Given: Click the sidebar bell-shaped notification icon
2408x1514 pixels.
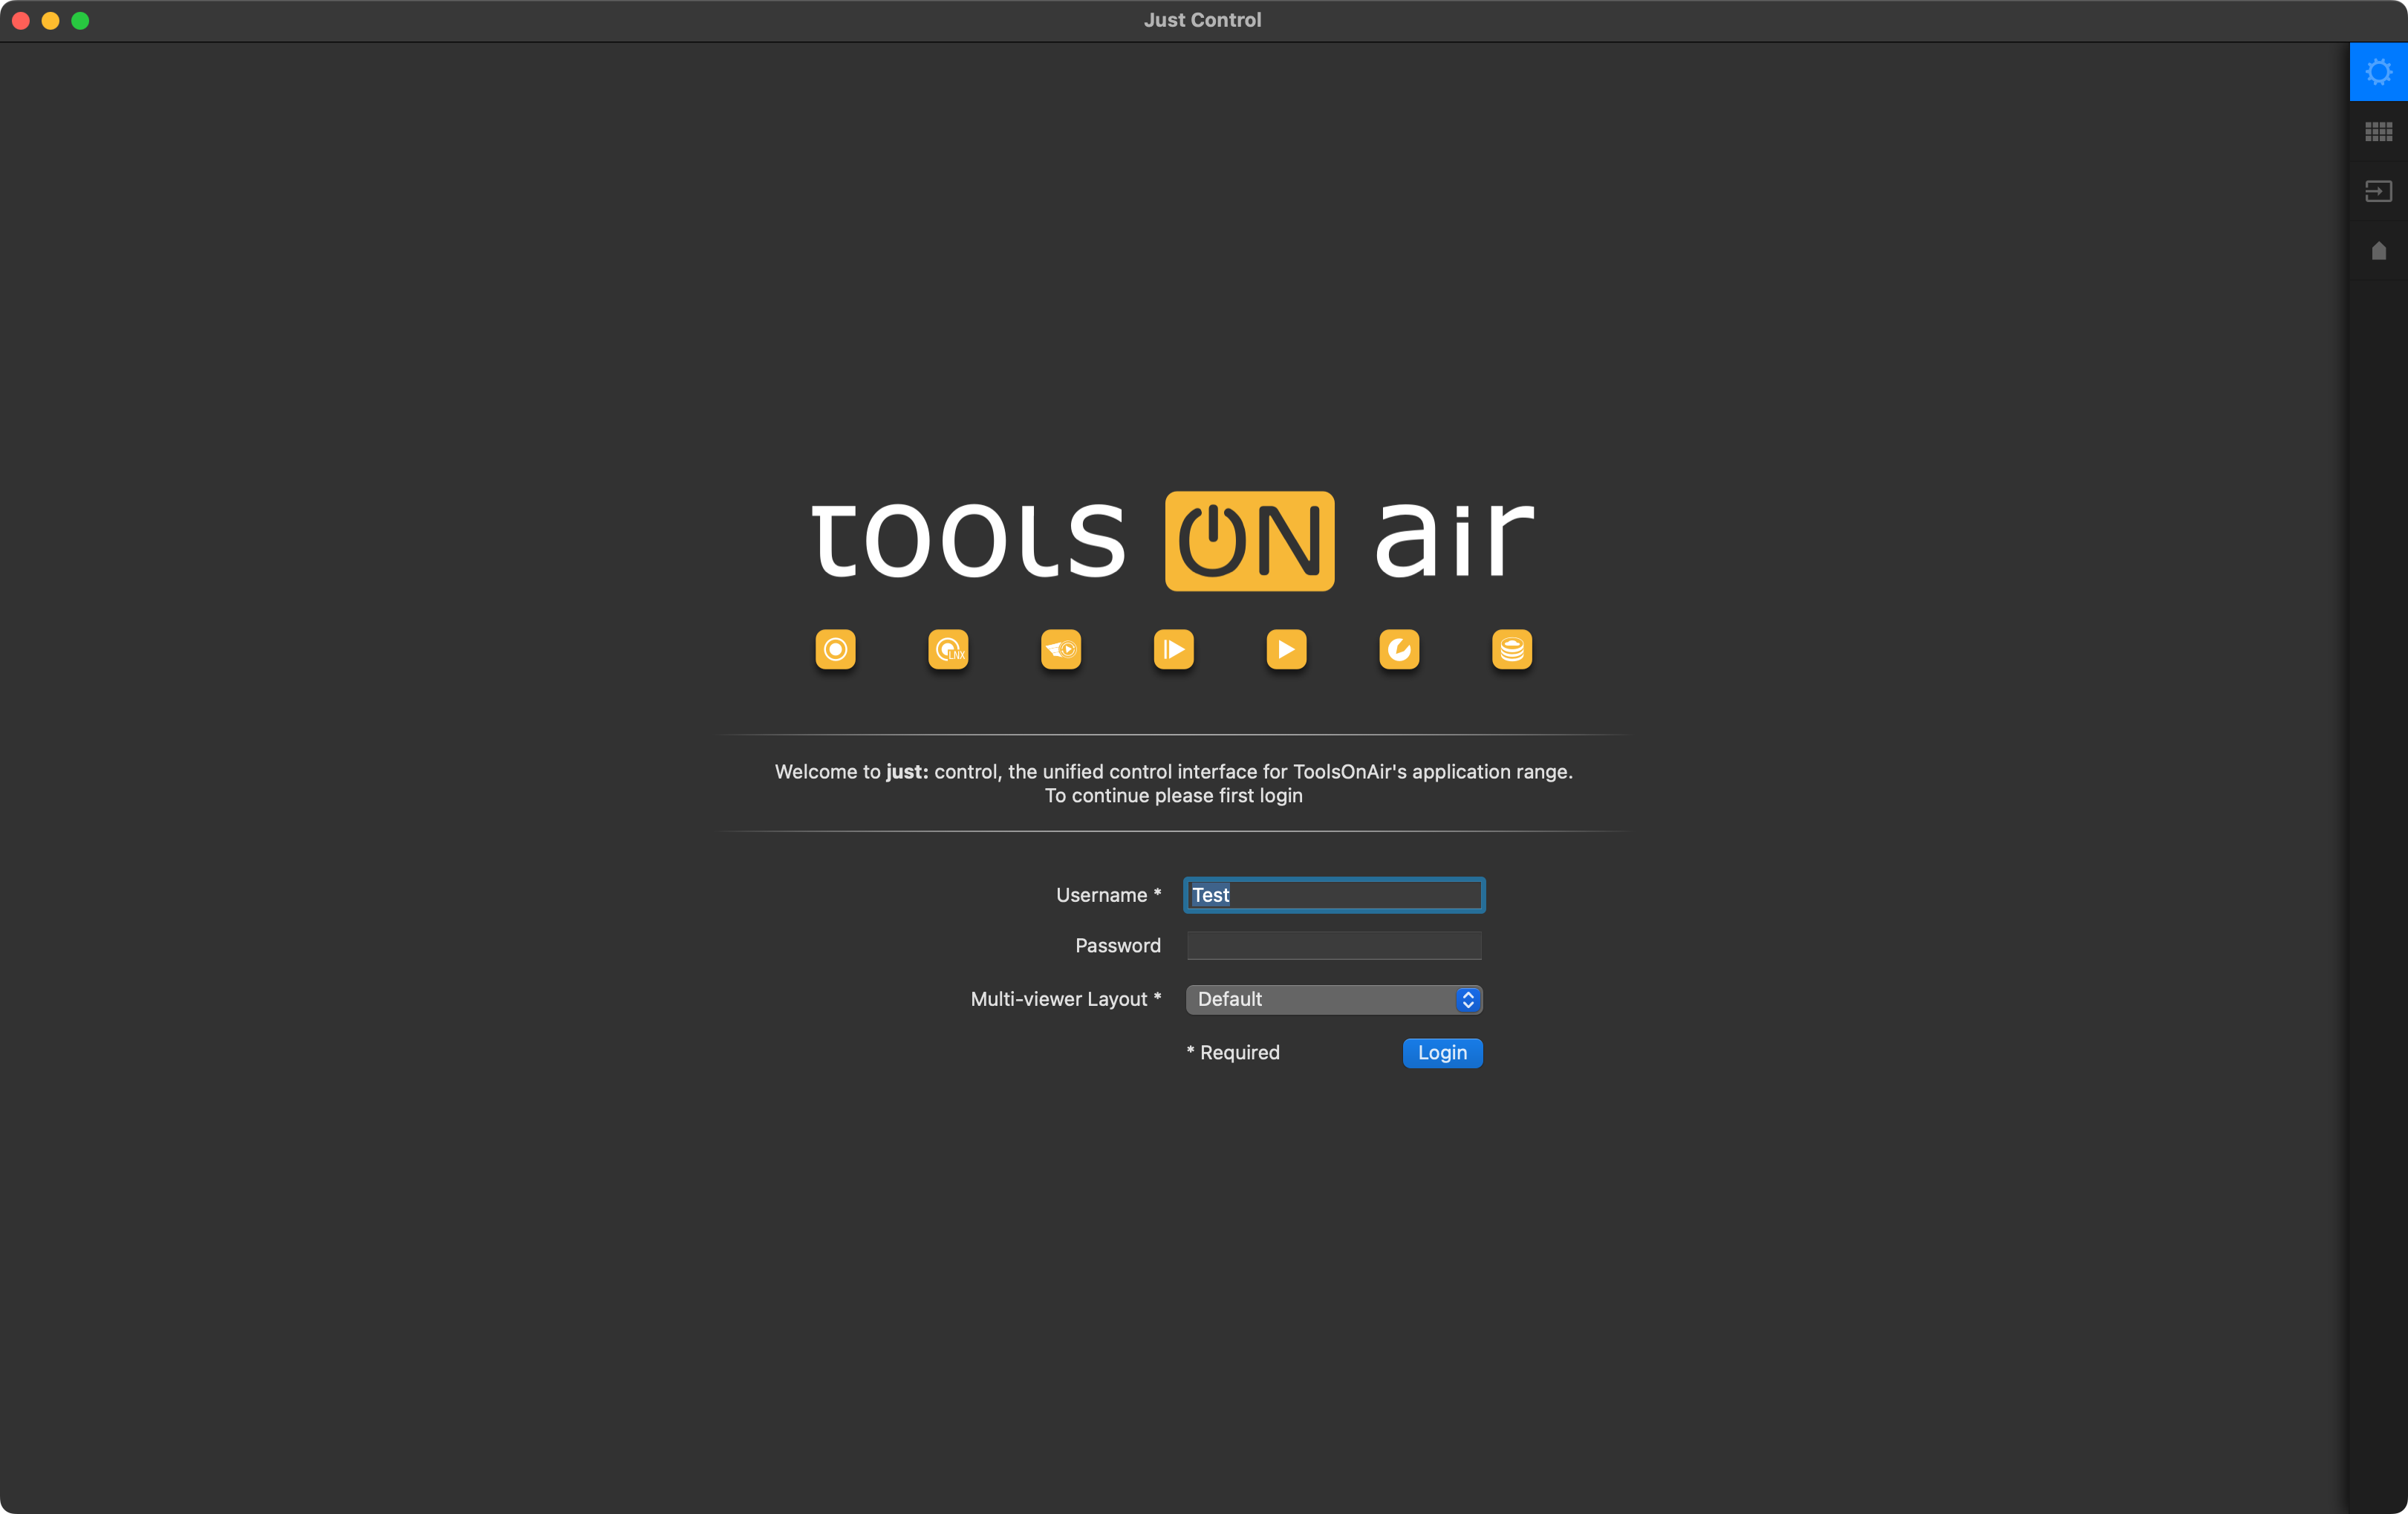Looking at the screenshot, I should (x=2378, y=251).
